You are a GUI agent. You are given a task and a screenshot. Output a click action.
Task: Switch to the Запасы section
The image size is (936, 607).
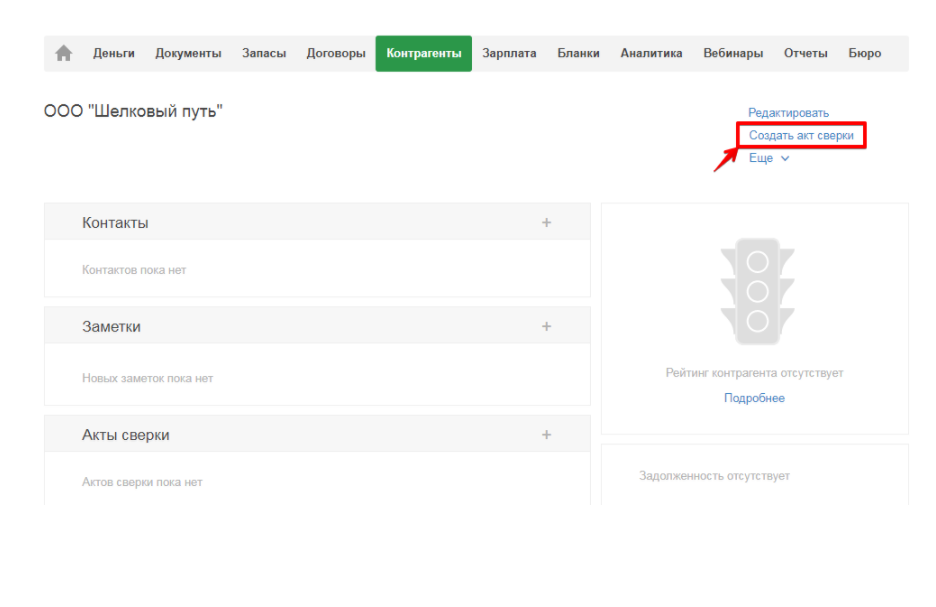[x=264, y=54]
